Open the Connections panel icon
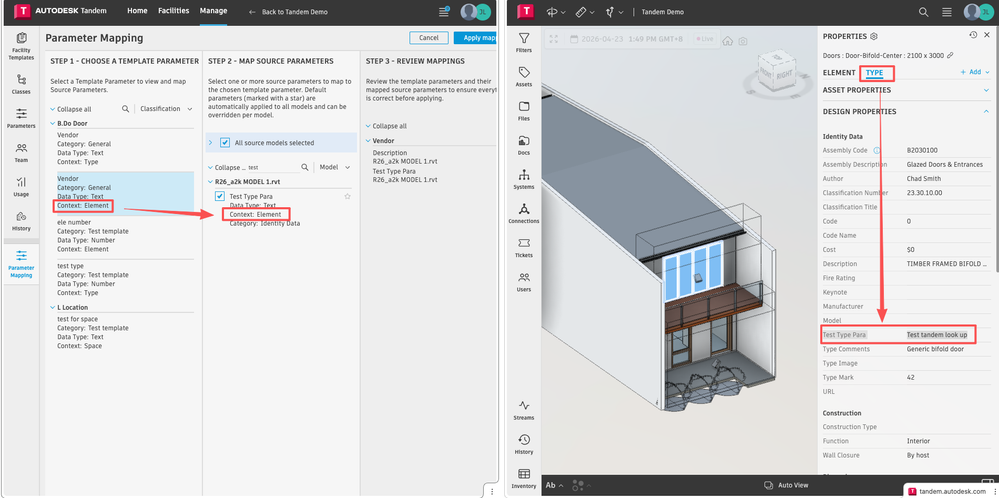Image resolution: width=999 pixels, height=498 pixels. [524, 213]
